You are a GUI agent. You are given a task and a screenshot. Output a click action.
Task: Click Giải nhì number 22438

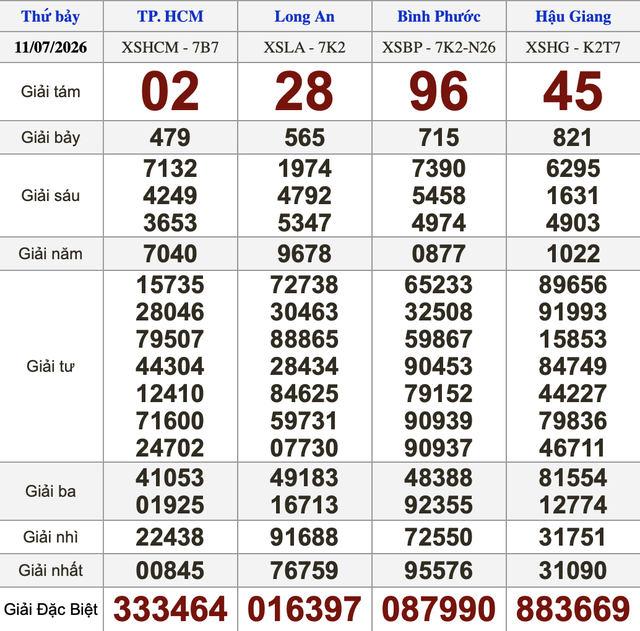click(170, 537)
